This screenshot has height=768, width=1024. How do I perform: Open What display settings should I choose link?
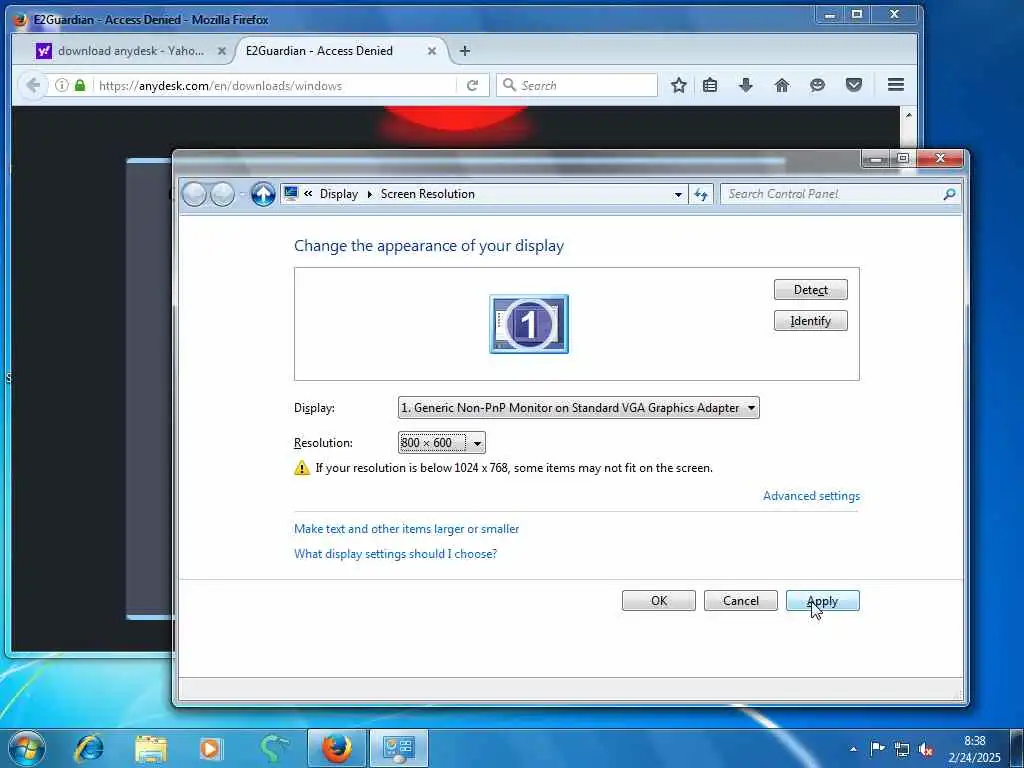[395, 554]
